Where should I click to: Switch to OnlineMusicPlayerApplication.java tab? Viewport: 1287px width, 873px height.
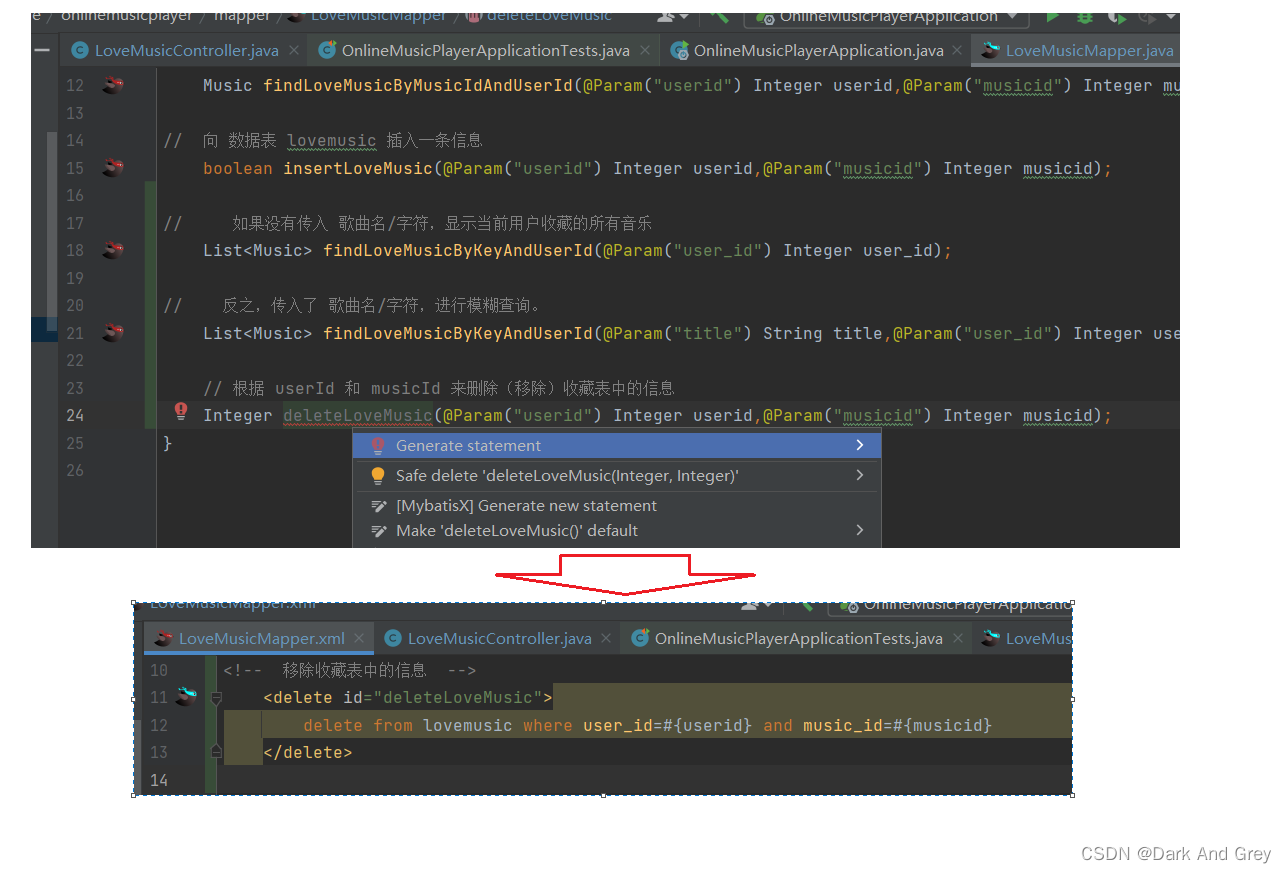(x=817, y=50)
